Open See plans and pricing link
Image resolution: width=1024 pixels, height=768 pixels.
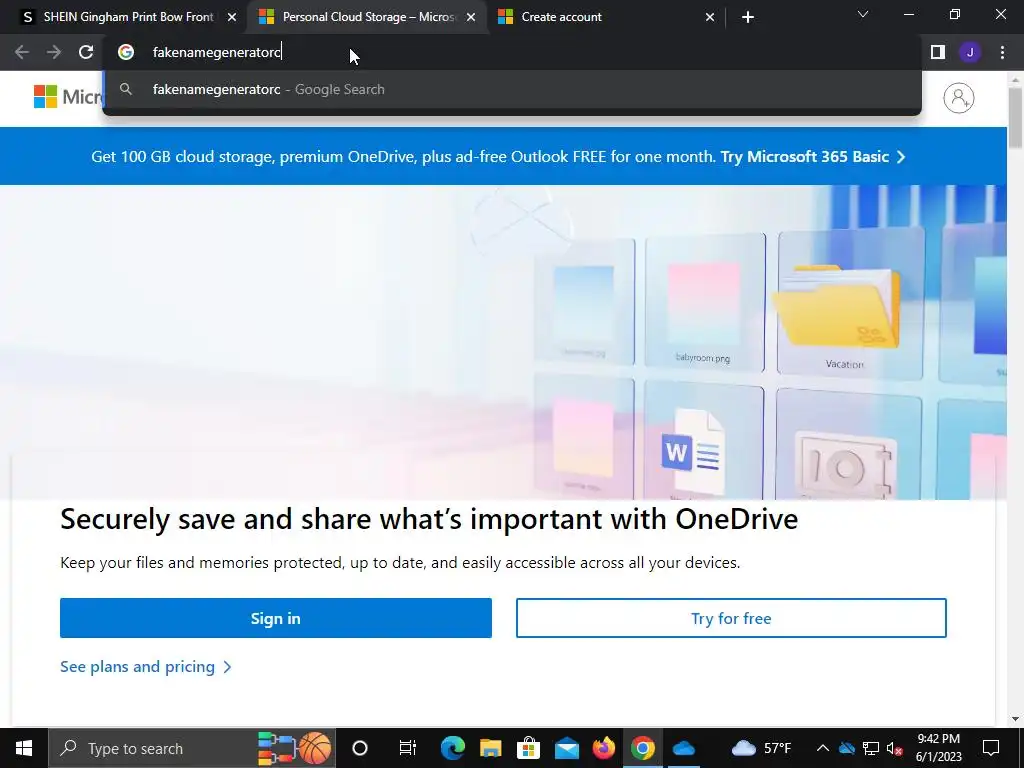click(x=146, y=667)
